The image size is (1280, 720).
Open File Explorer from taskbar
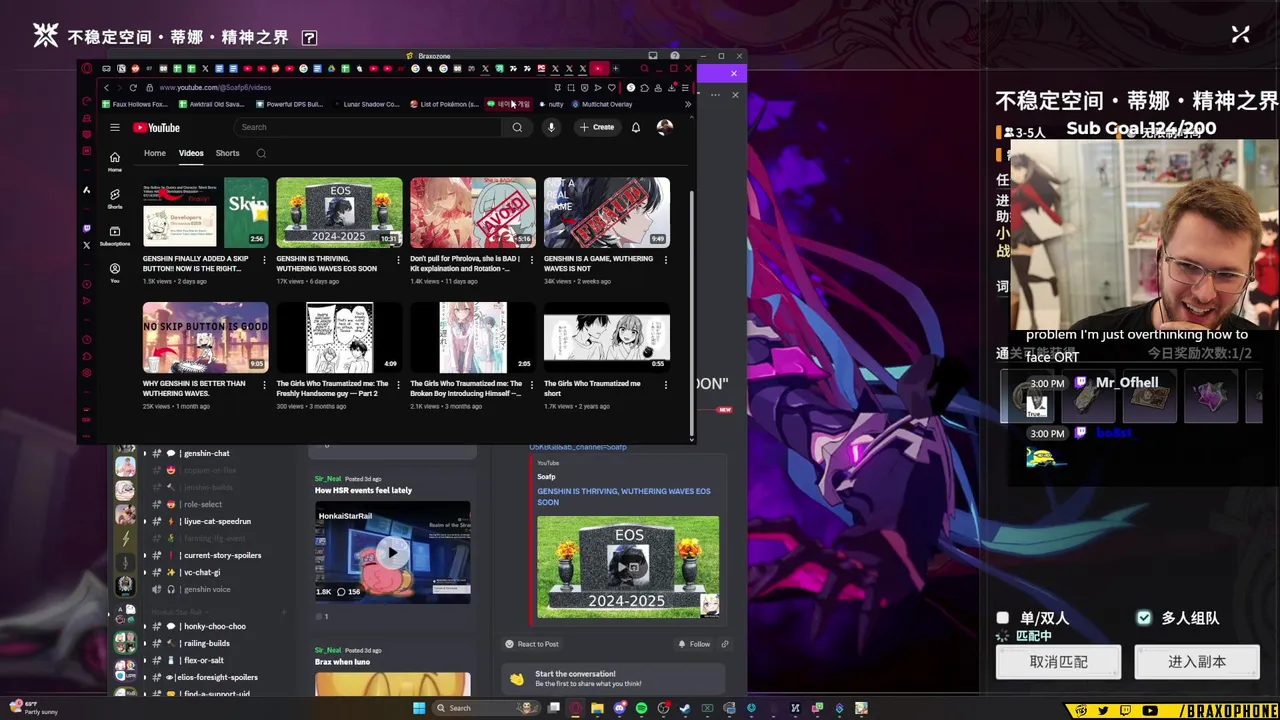[597, 708]
